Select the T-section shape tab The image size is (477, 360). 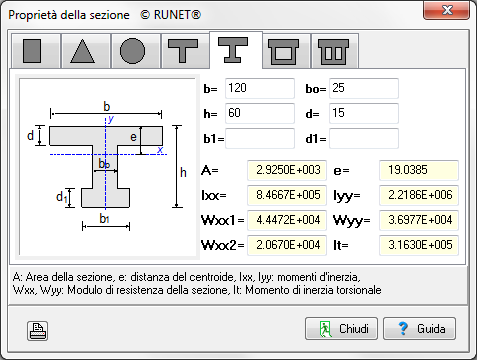[185, 51]
